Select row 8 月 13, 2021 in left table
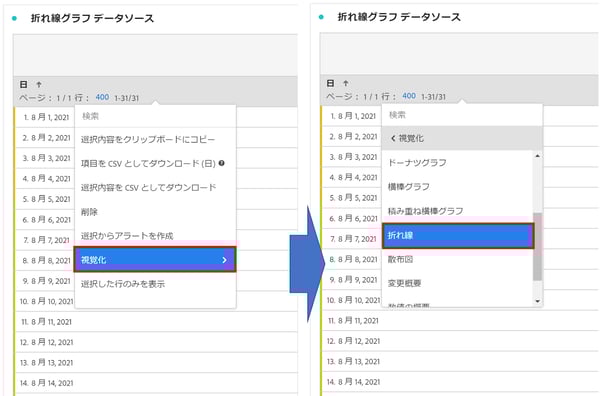The height and width of the screenshot is (396, 602). (x=156, y=363)
